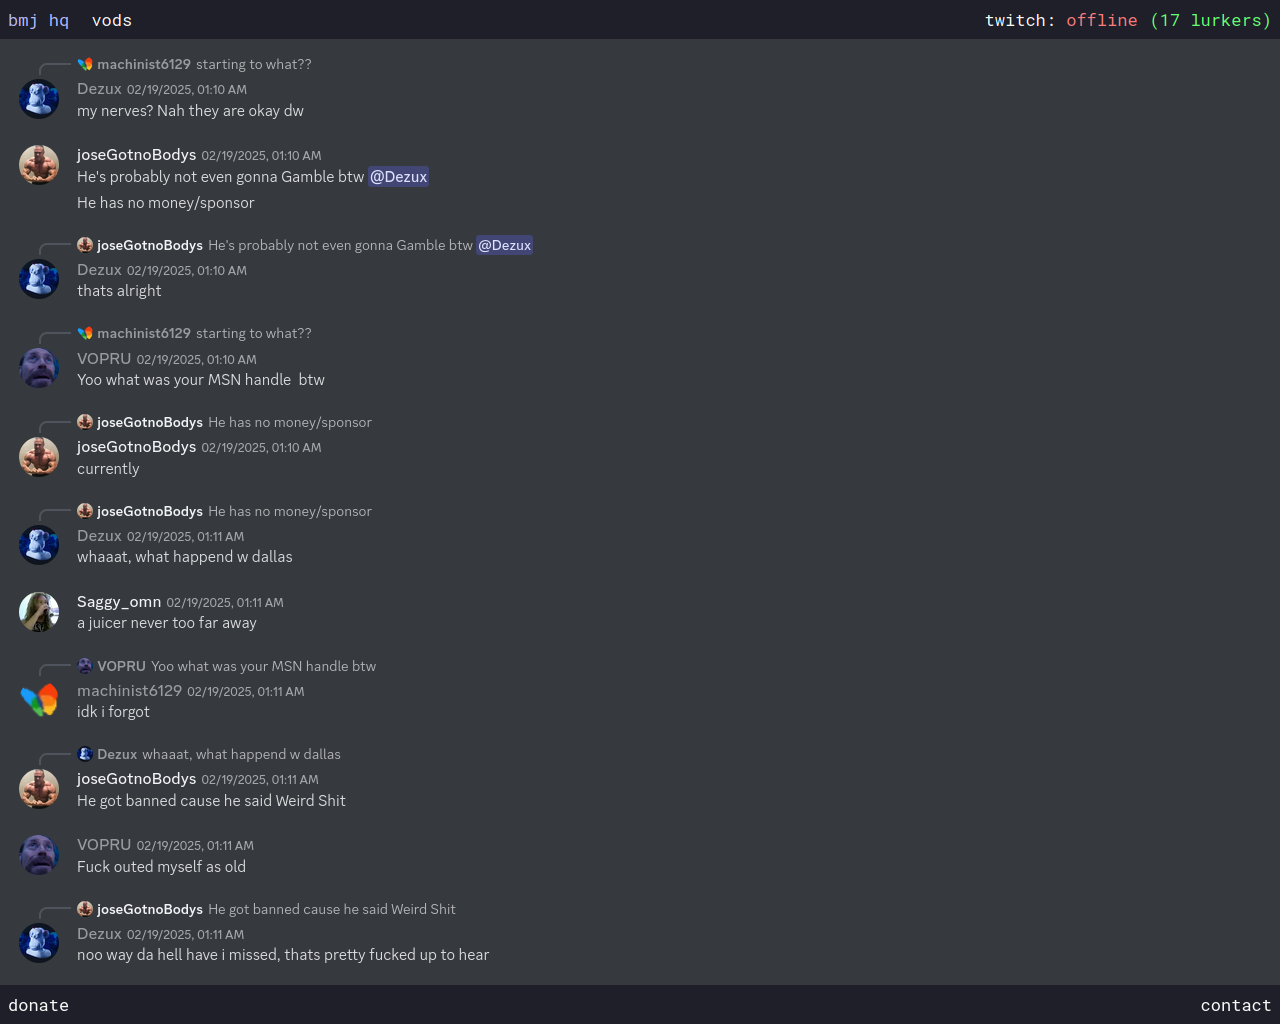Image resolution: width=1280 pixels, height=1024 pixels.
Task: Click the 17 lurkers count in header
Action: click(1211, 20)
